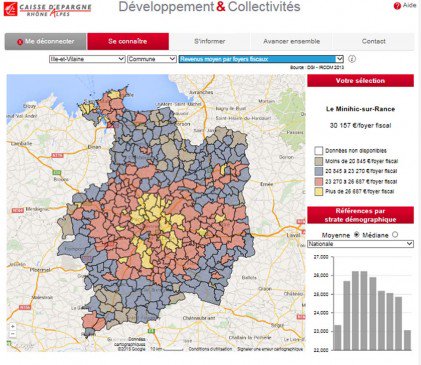Click the Me déconnecter tab
The width and height of the screenshot is (421, 365).
(x=46, y=42)
